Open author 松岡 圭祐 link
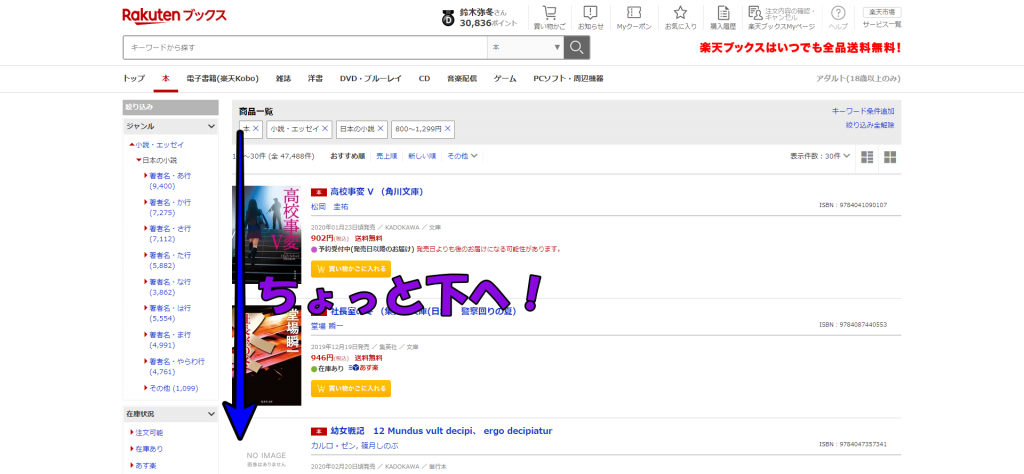Image resolution: width=1024 pixels, height=474 pixels. click(x=330, y=206)
